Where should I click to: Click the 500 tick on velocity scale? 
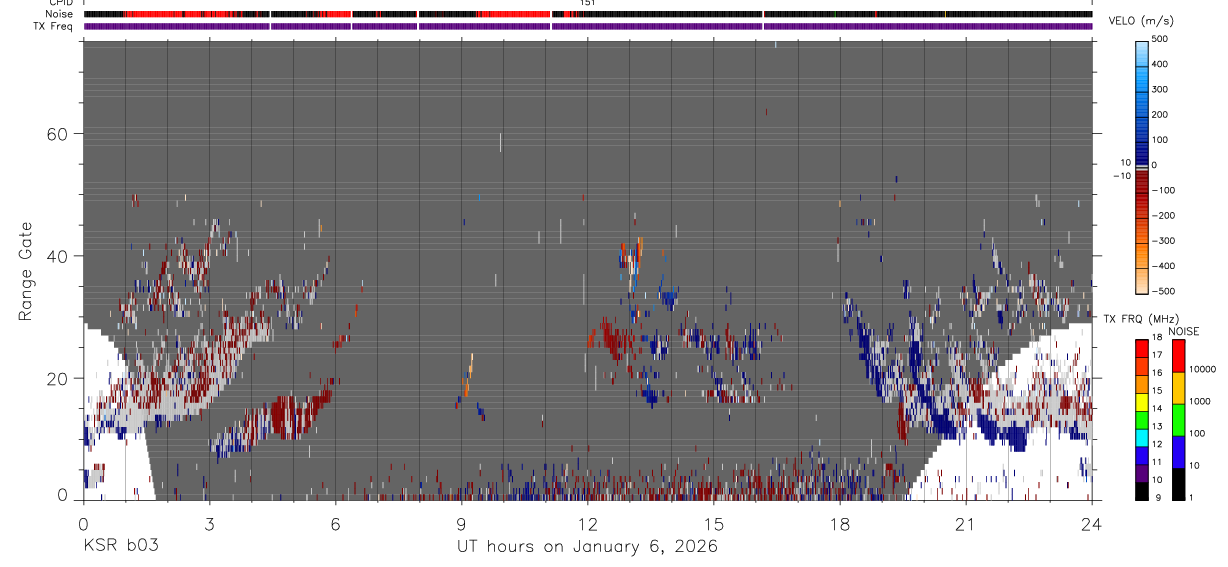tap(1161, 39)
